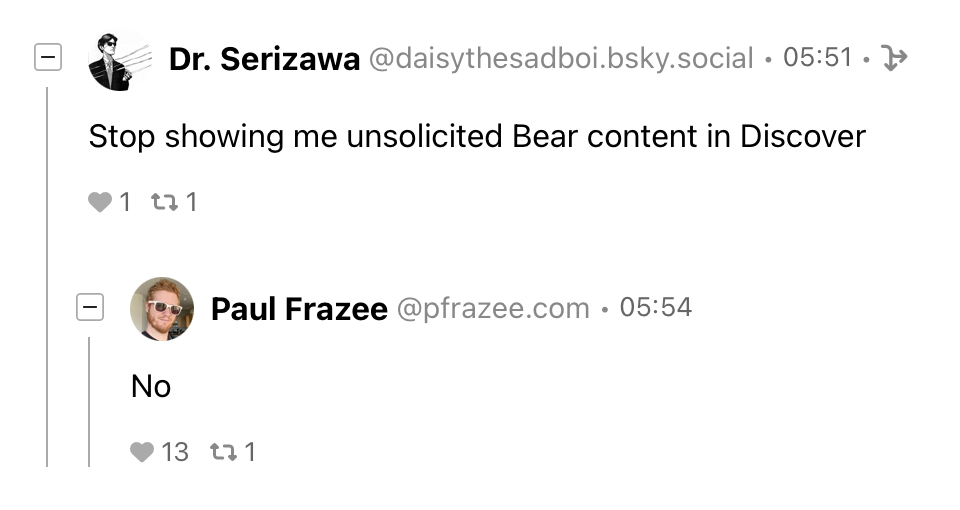Repost Dr. Serizawa's post using the repost icon
Viewport: 960px width, 510px height.
pos(161,202)
